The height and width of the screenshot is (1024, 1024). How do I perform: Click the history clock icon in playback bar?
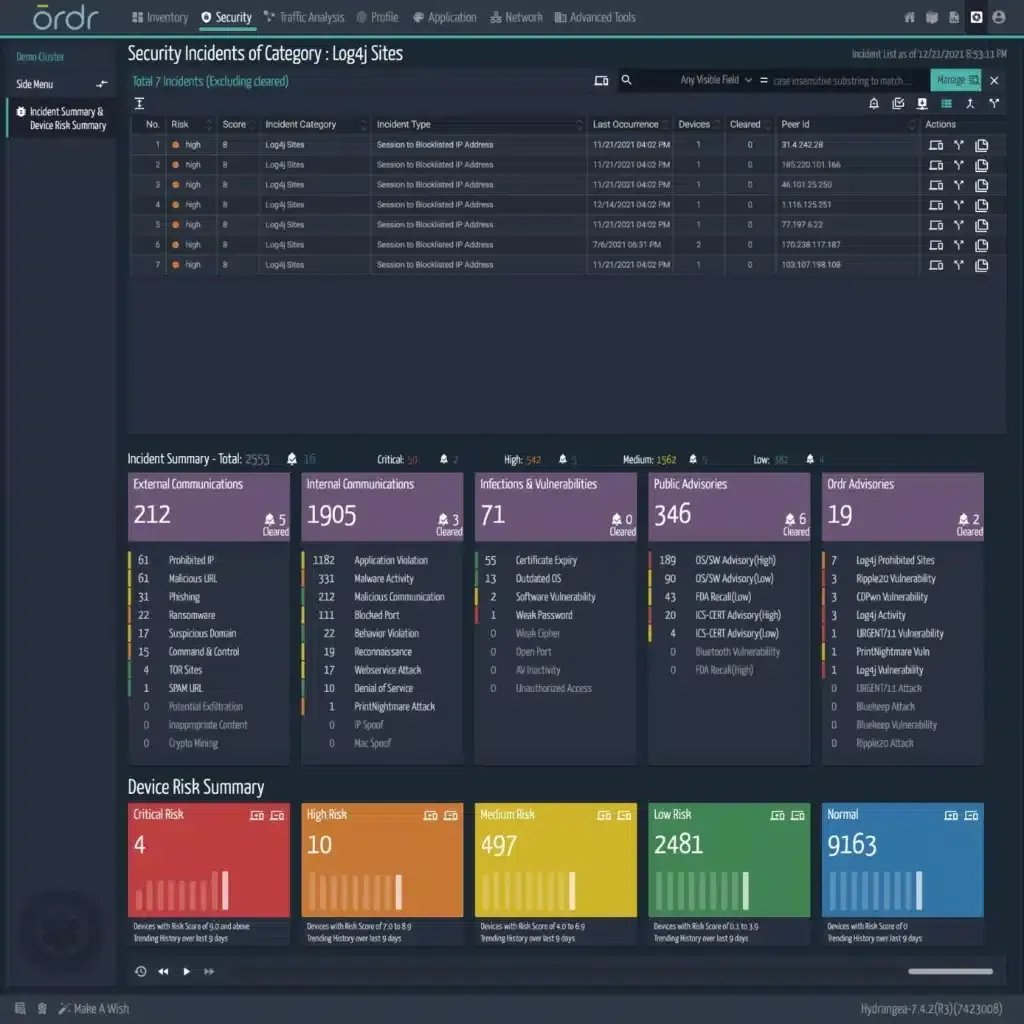click(x=140, y=971)
